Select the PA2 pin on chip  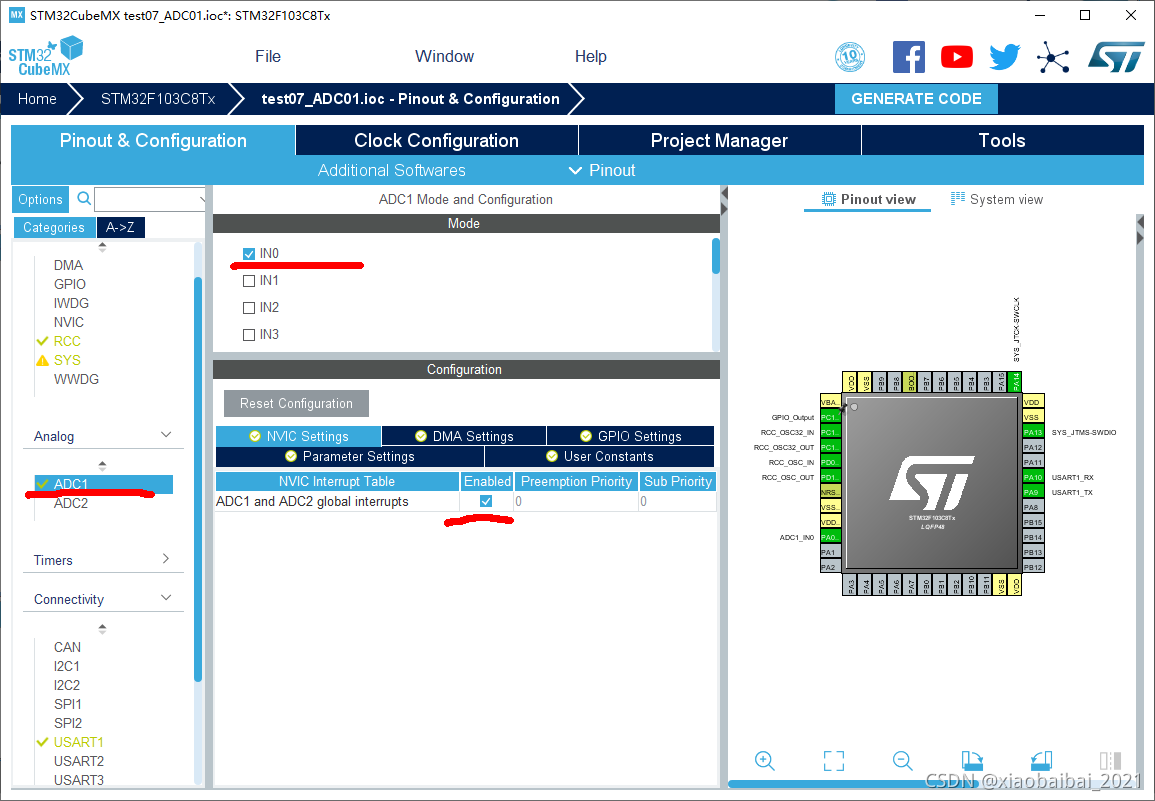(829, 567)
